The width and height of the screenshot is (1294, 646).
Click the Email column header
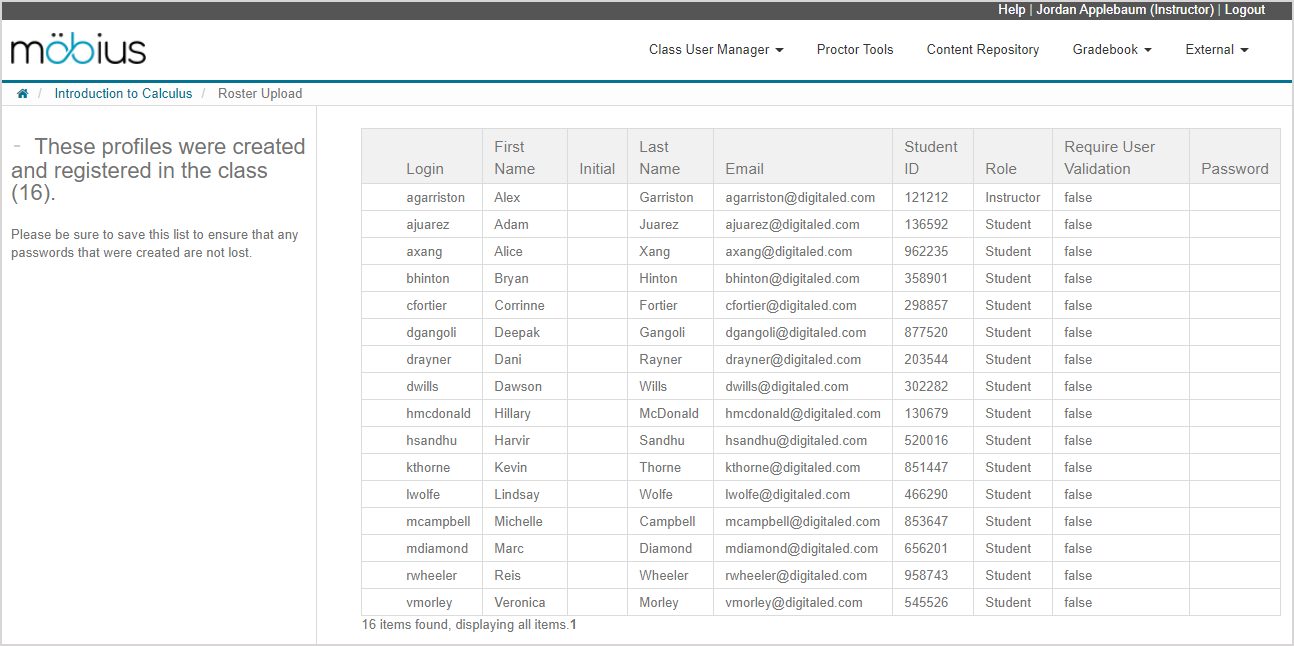coord(744,169)
